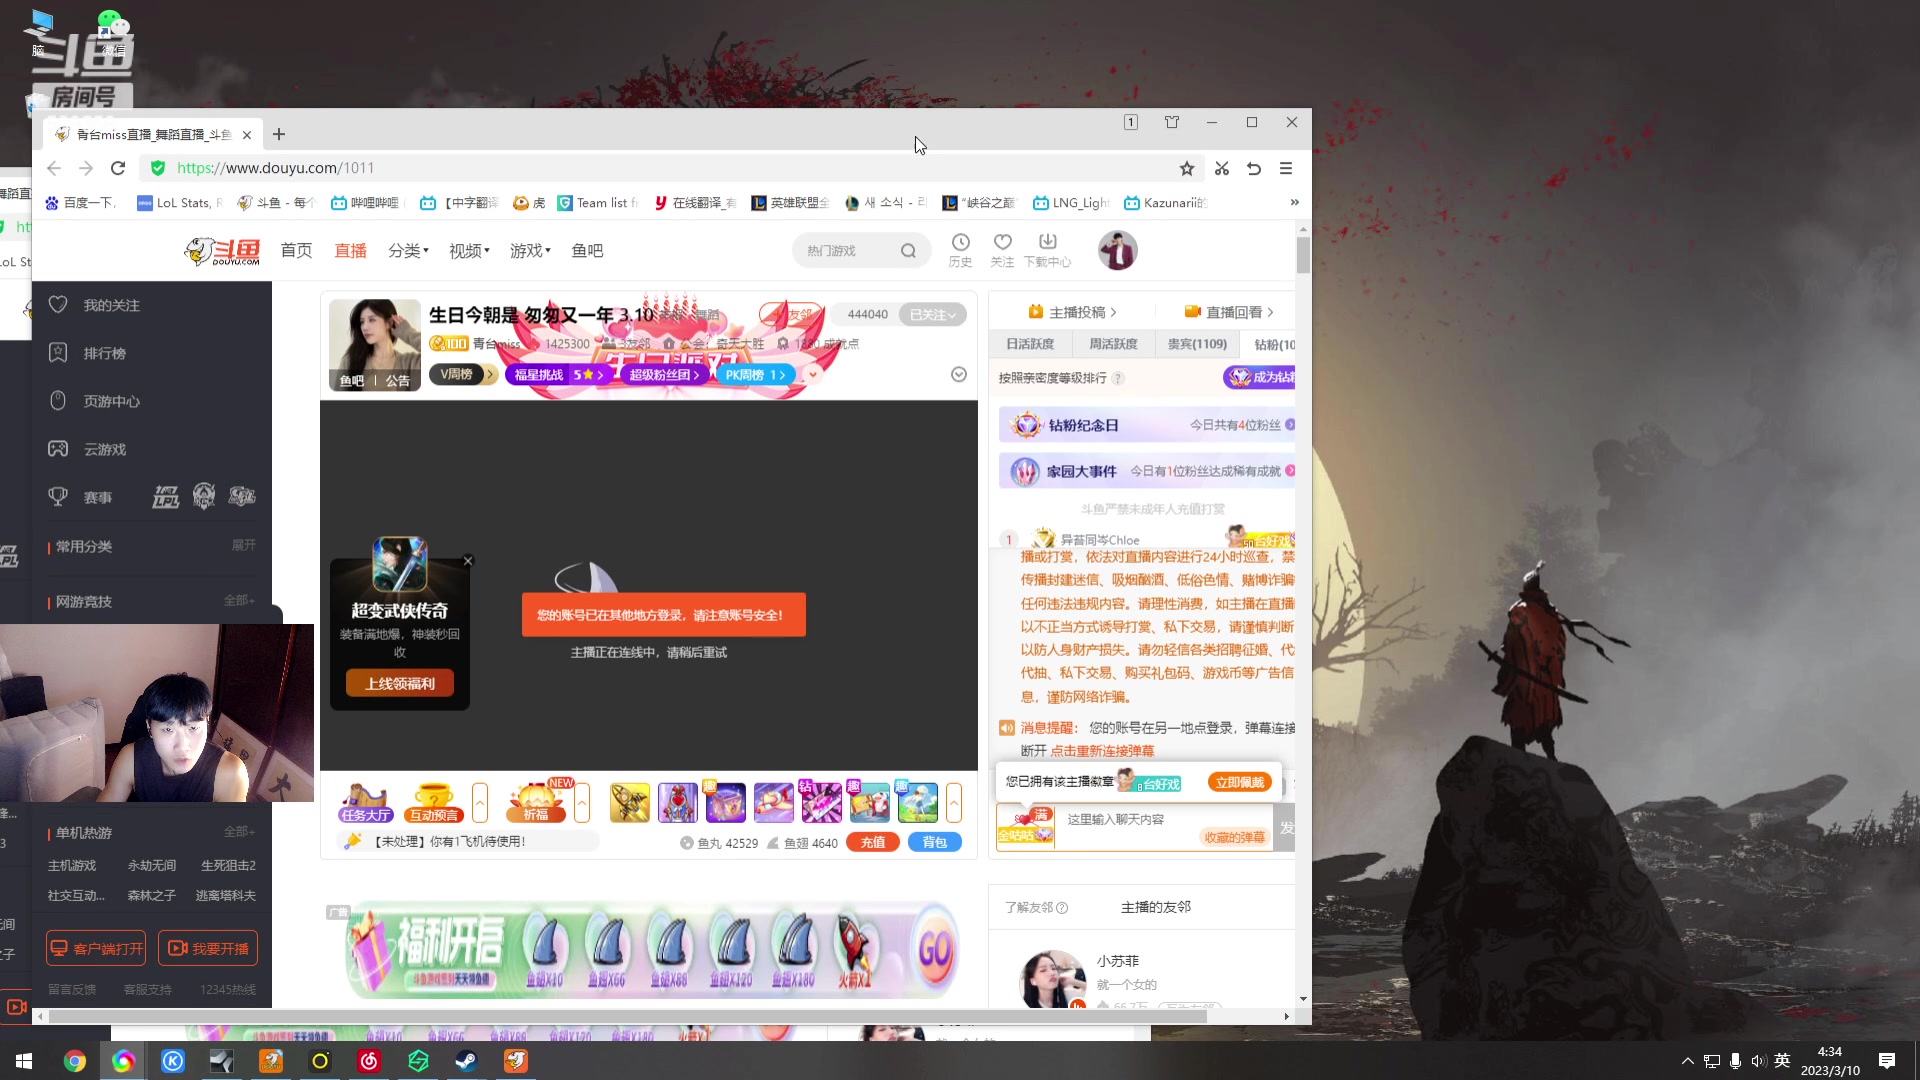Open the notification center icon in system tray

tap(1887, 1061)
